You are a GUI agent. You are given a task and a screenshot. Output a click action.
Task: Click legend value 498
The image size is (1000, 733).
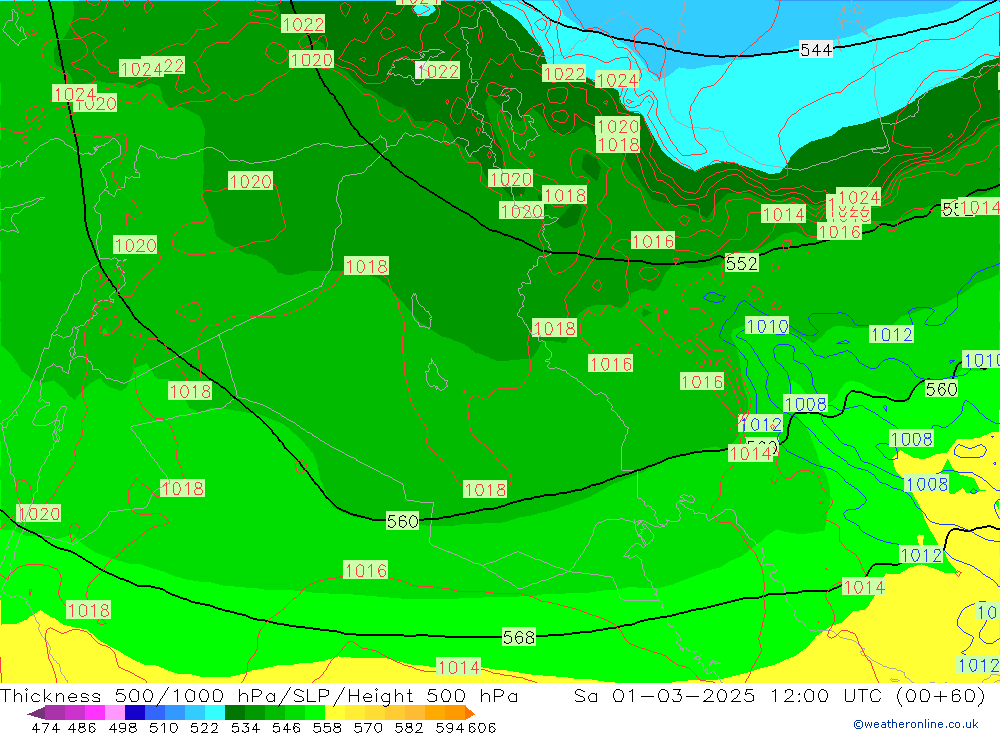[122, 727]
